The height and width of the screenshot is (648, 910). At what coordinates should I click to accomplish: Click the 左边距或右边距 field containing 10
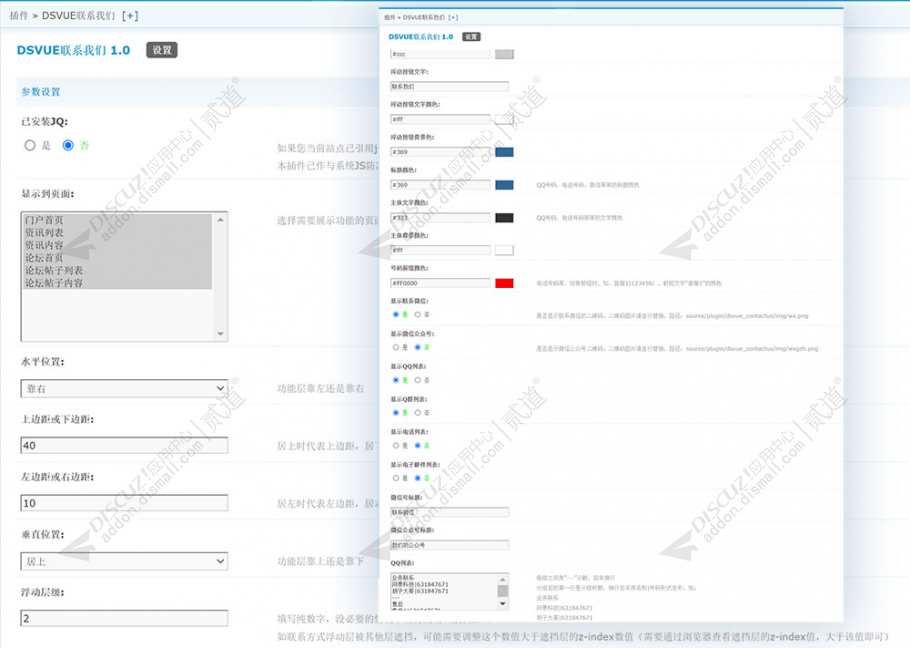click(x=124, y=503)
